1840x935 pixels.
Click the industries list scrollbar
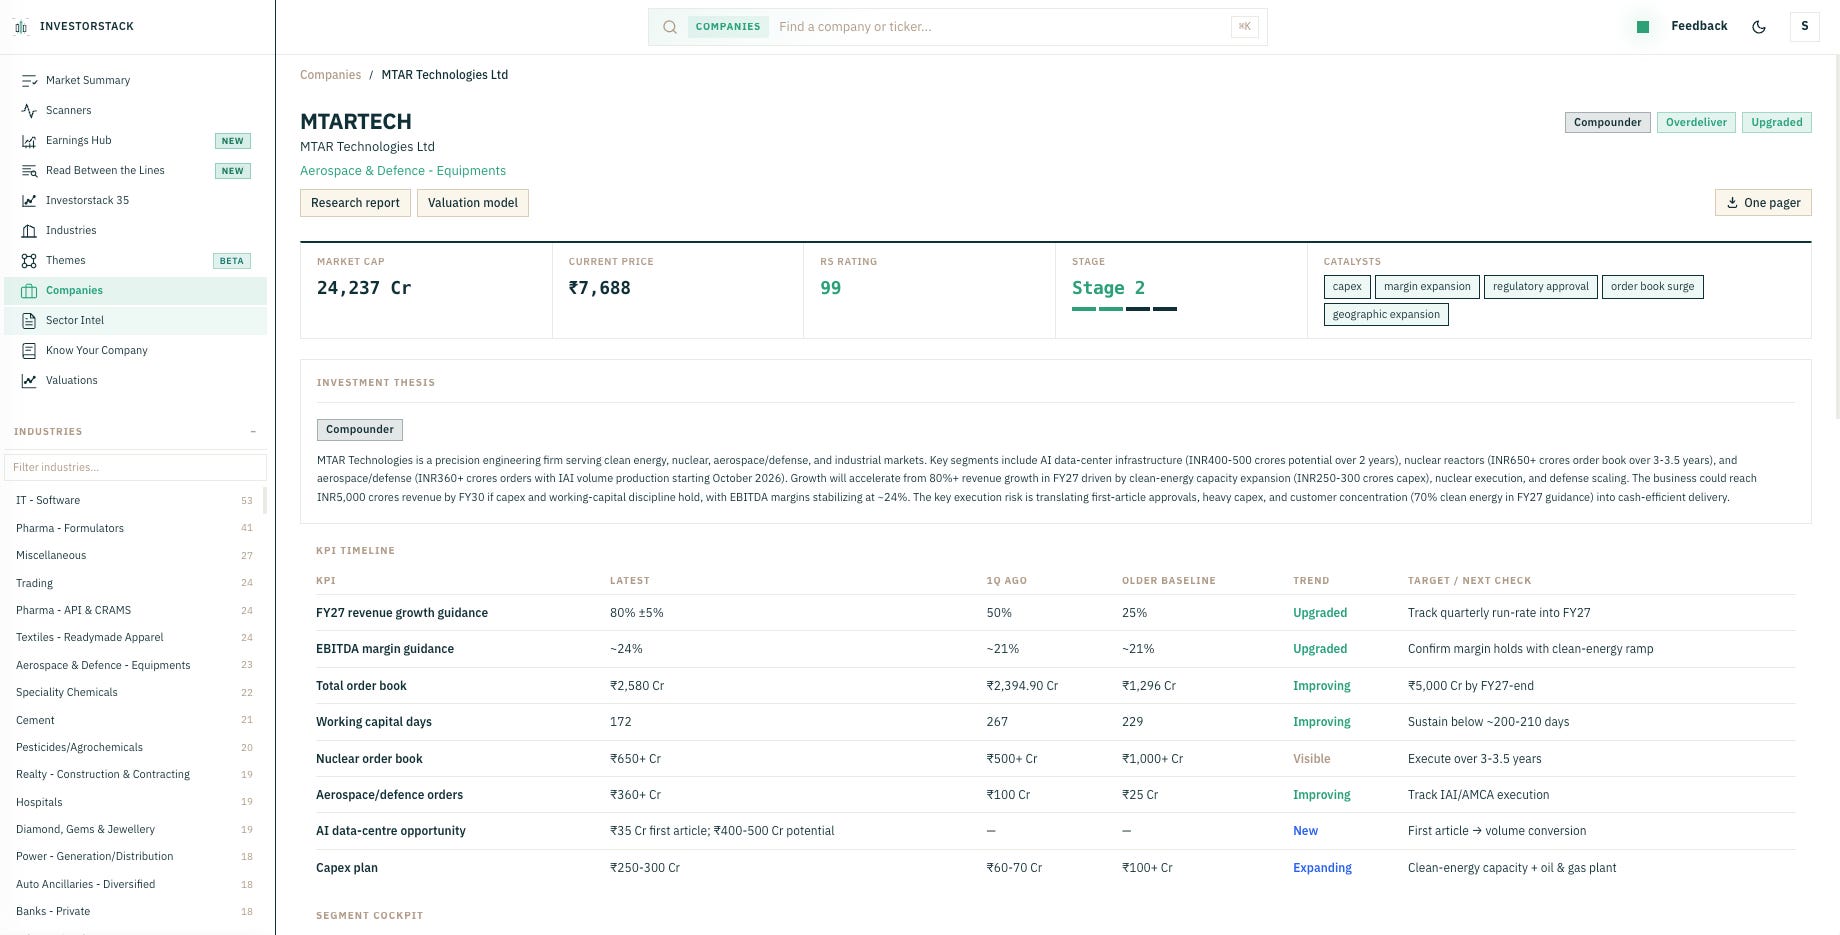[265, 500]
